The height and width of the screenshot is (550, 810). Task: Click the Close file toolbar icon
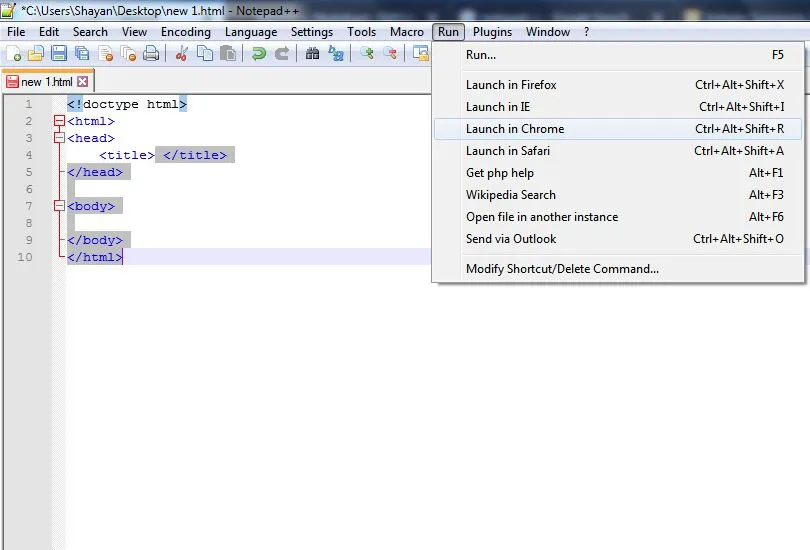tap(105, 53)
